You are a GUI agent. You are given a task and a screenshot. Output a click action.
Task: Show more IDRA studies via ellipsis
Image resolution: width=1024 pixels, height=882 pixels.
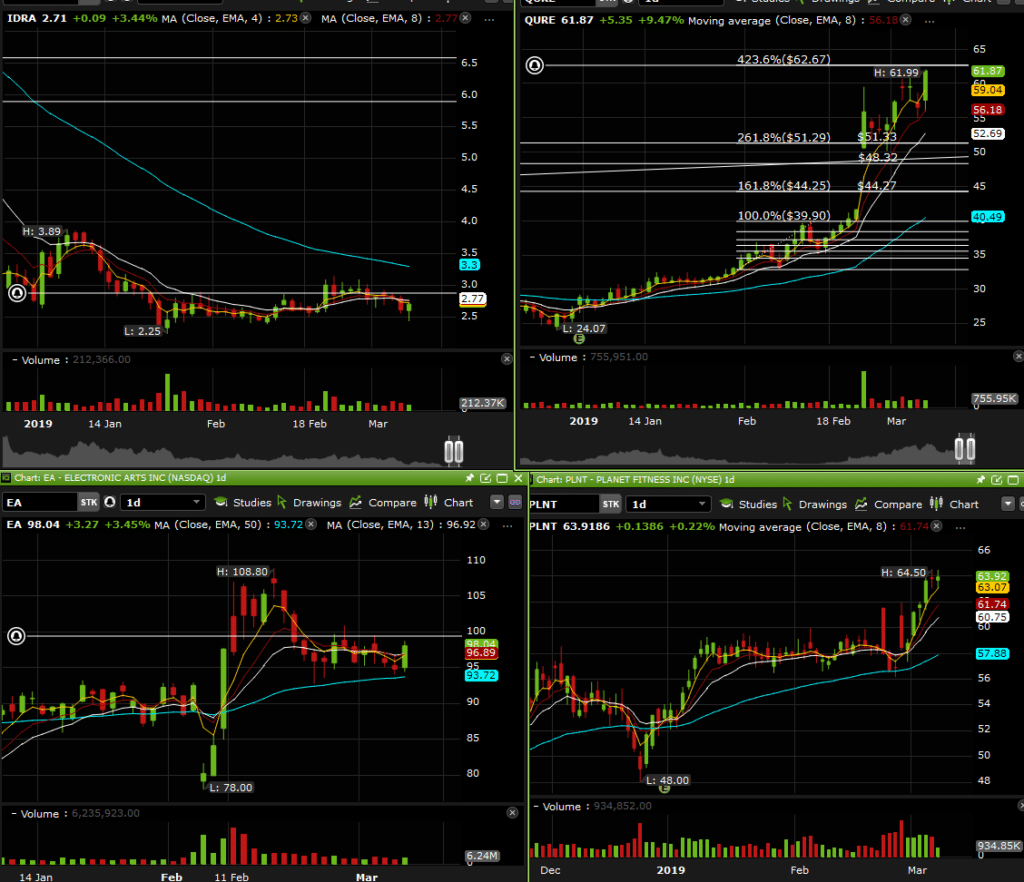click(489, 20)
